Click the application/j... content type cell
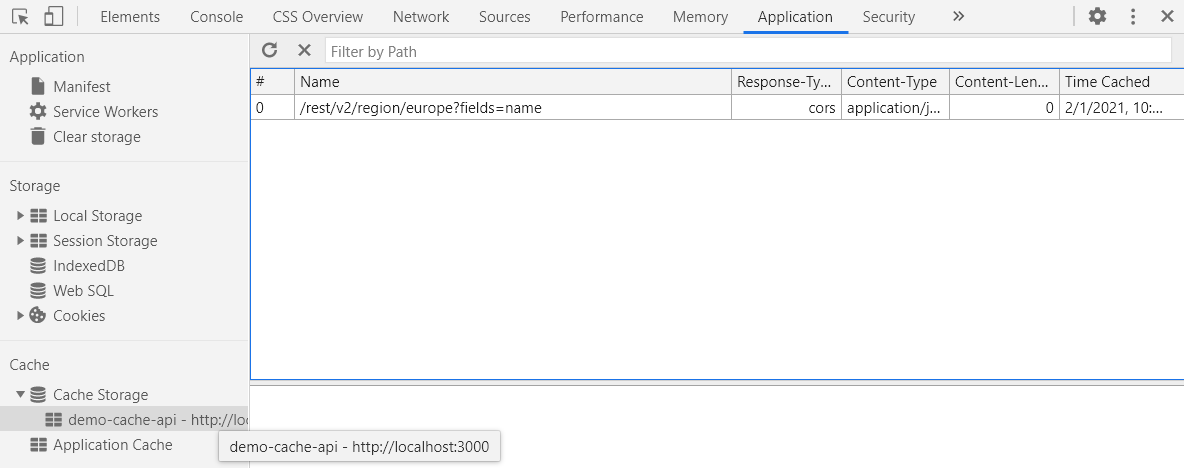 coord(895,108)
